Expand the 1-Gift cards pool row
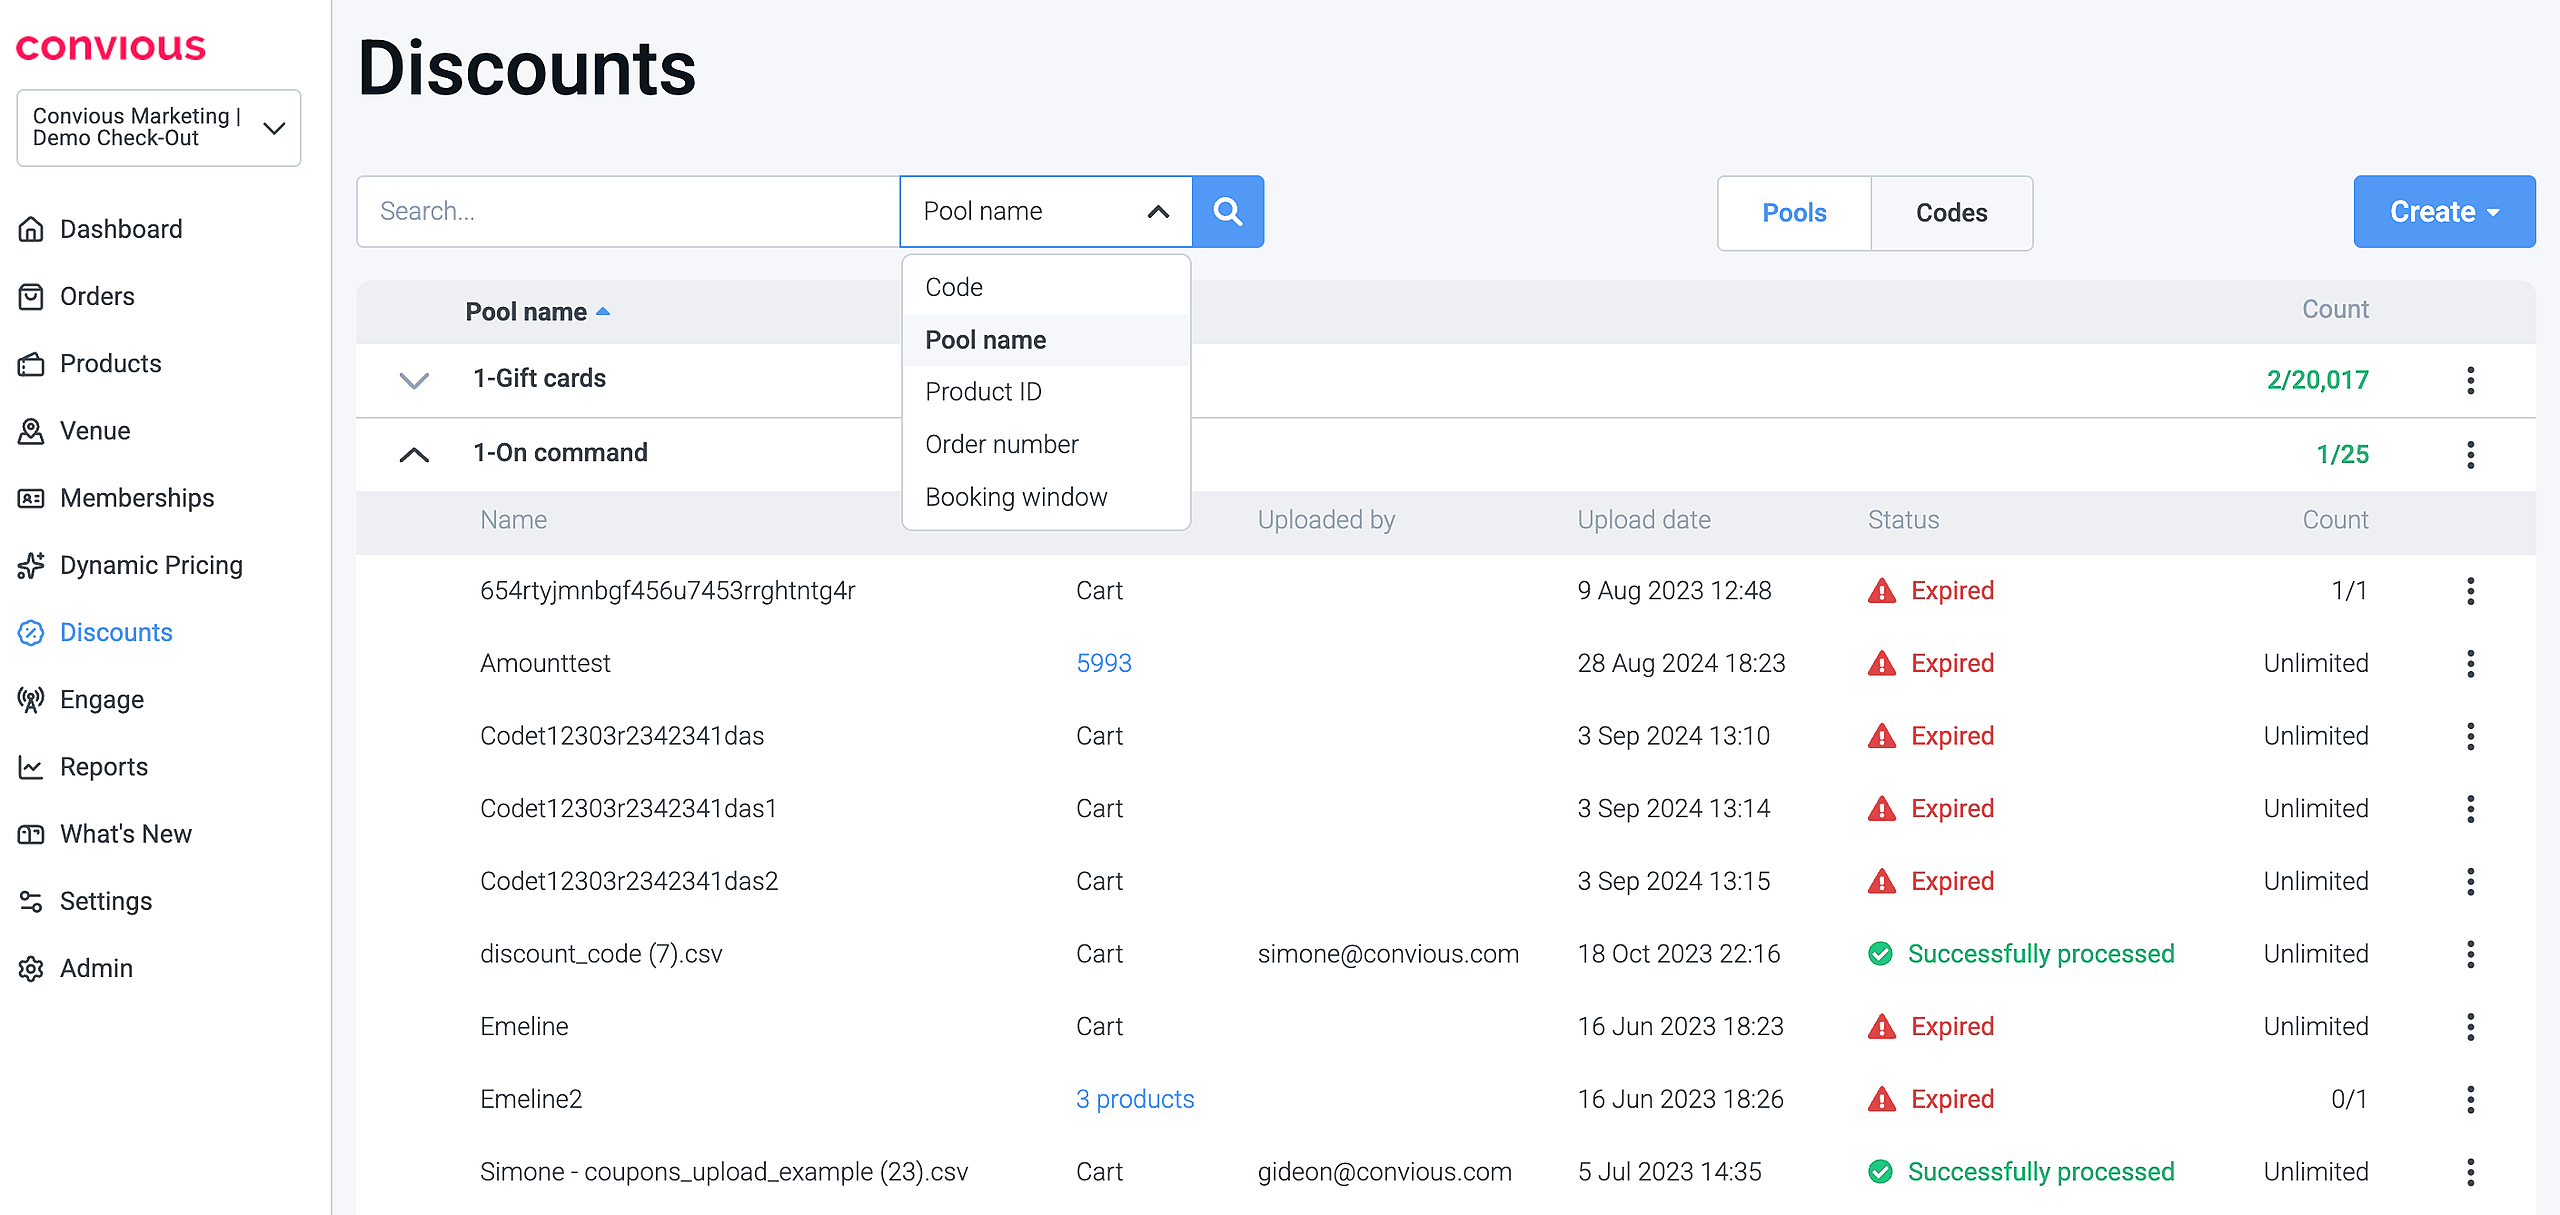The width and height of the screenshot is (2560, 1215). 414,380
